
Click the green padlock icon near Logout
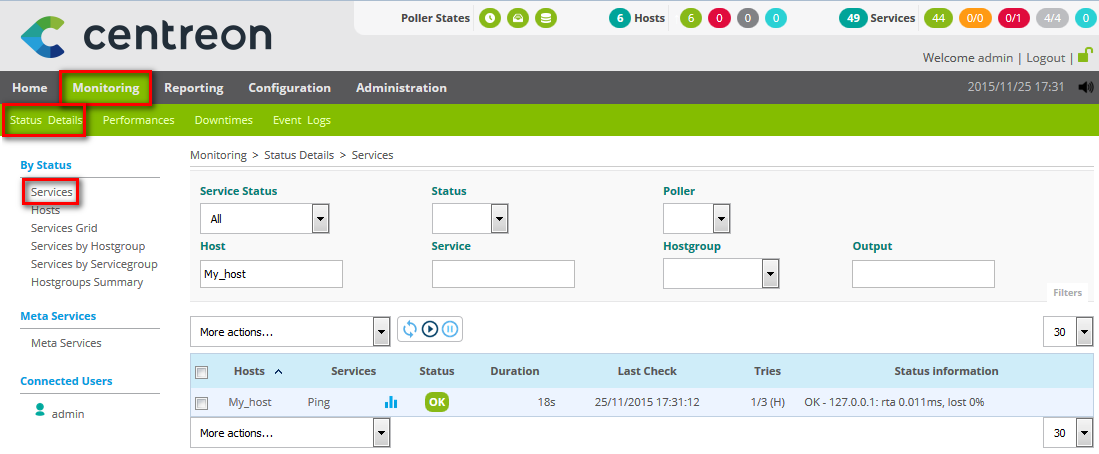[x=1085, y=55]
